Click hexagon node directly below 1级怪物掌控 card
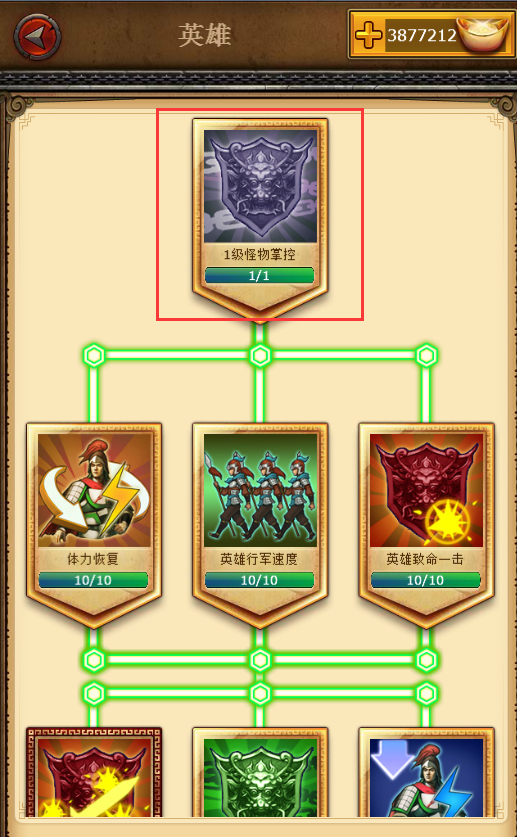The width and height of the screenshot is (517, 837). coord(260,356)
